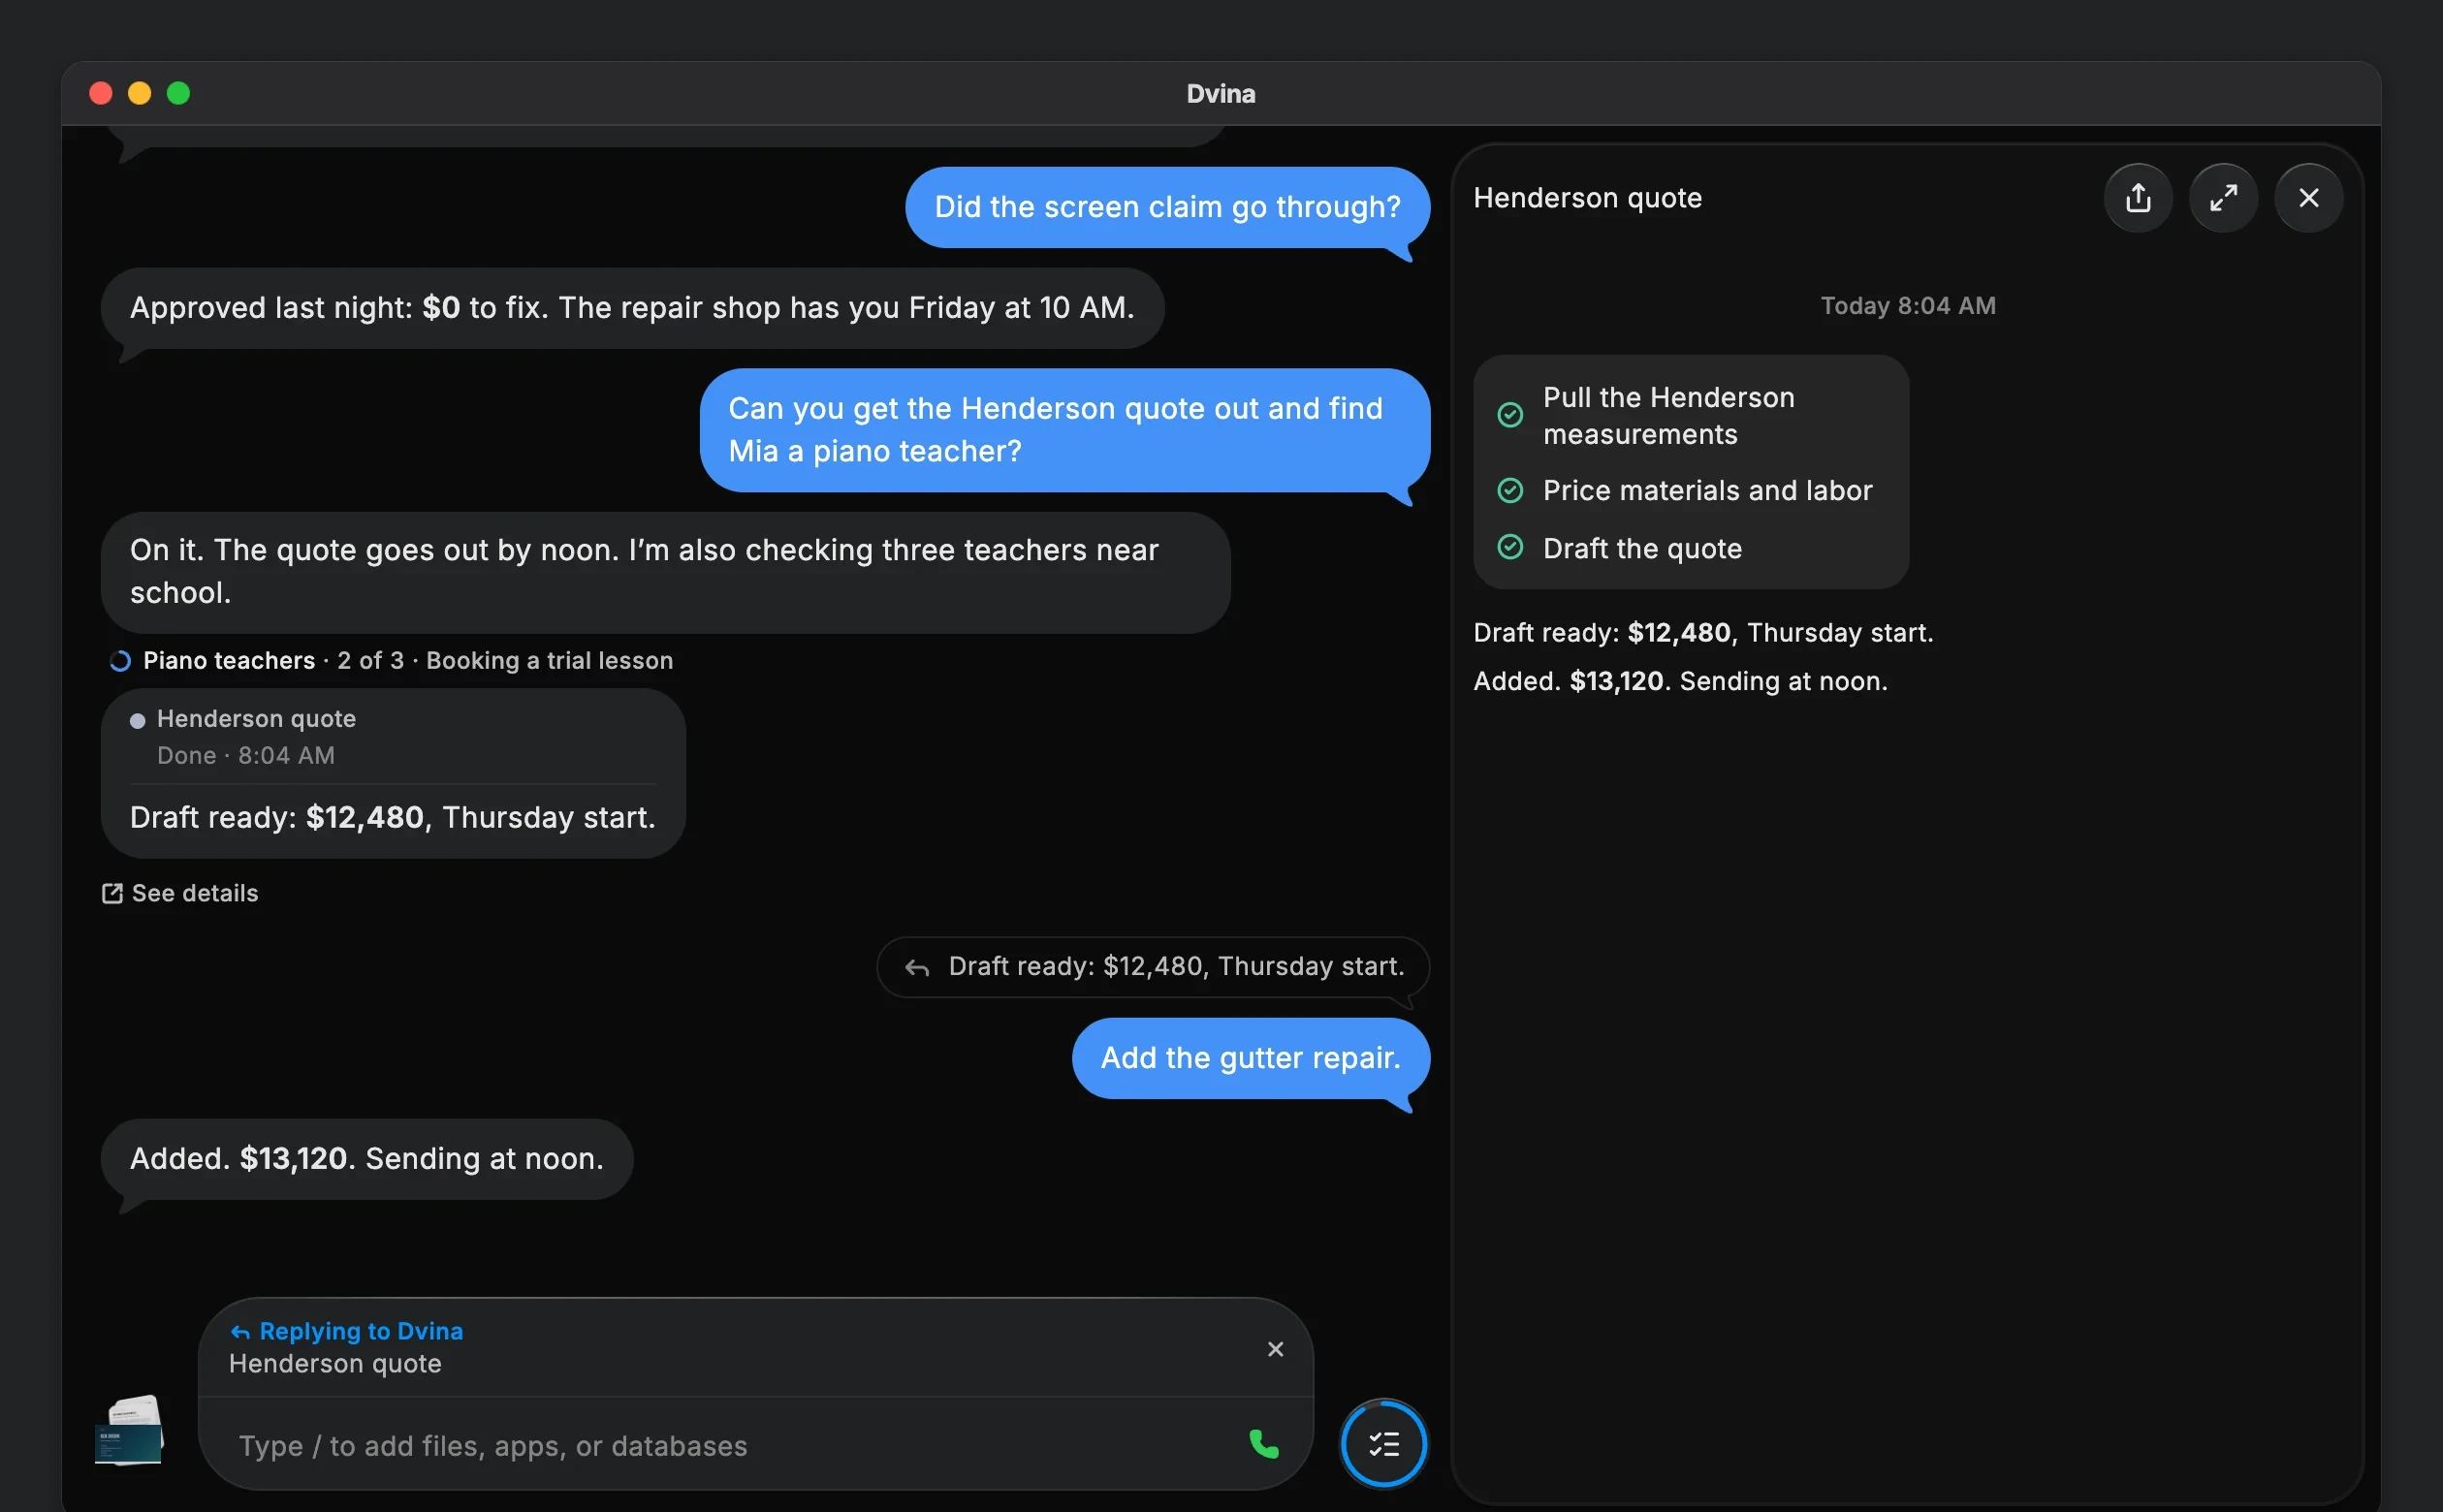Click the 'Can you get the Henderson quote out' message
Screen dimensions: 2443x1512
click(x=1065, y=430)
